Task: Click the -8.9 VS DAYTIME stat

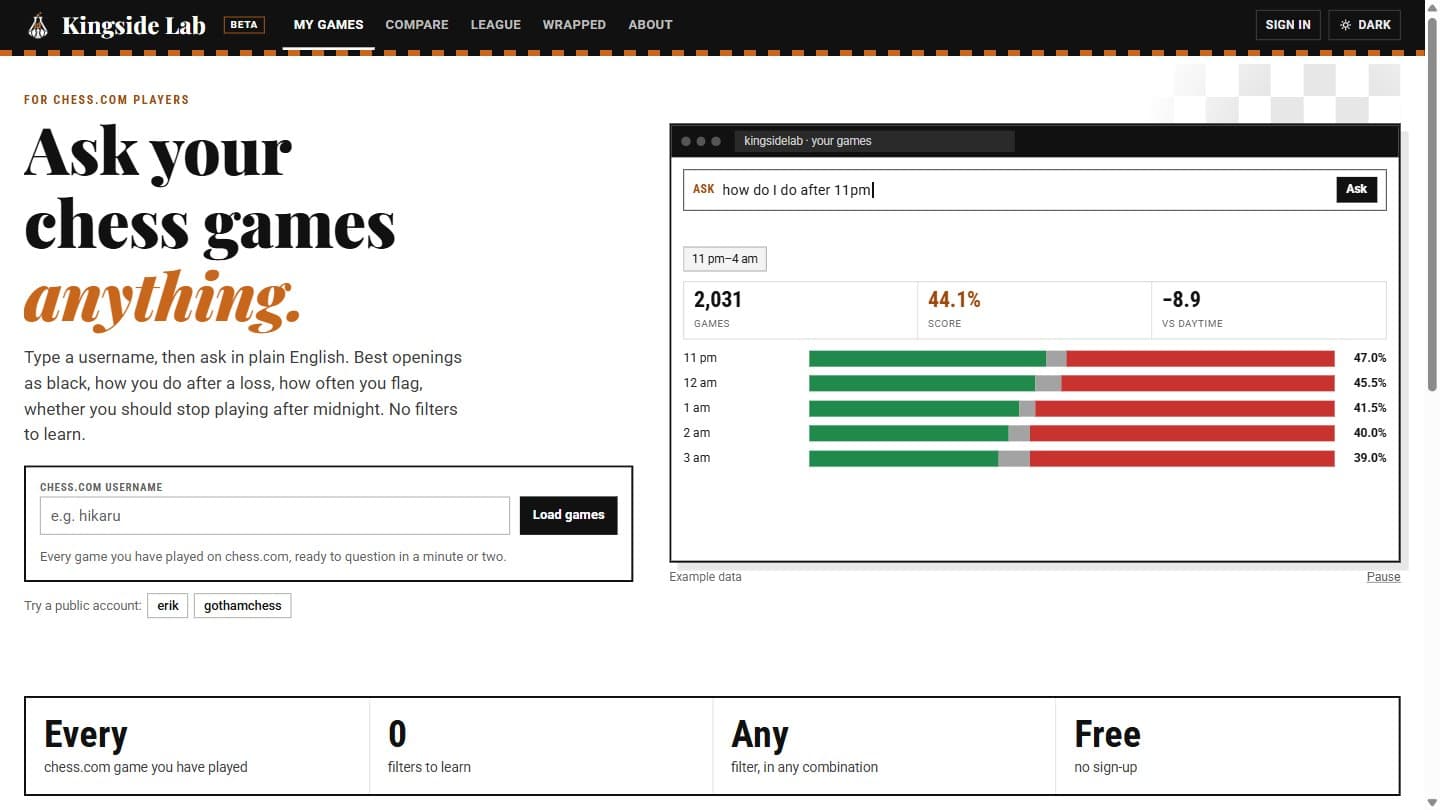Action: click(1269, 310)
